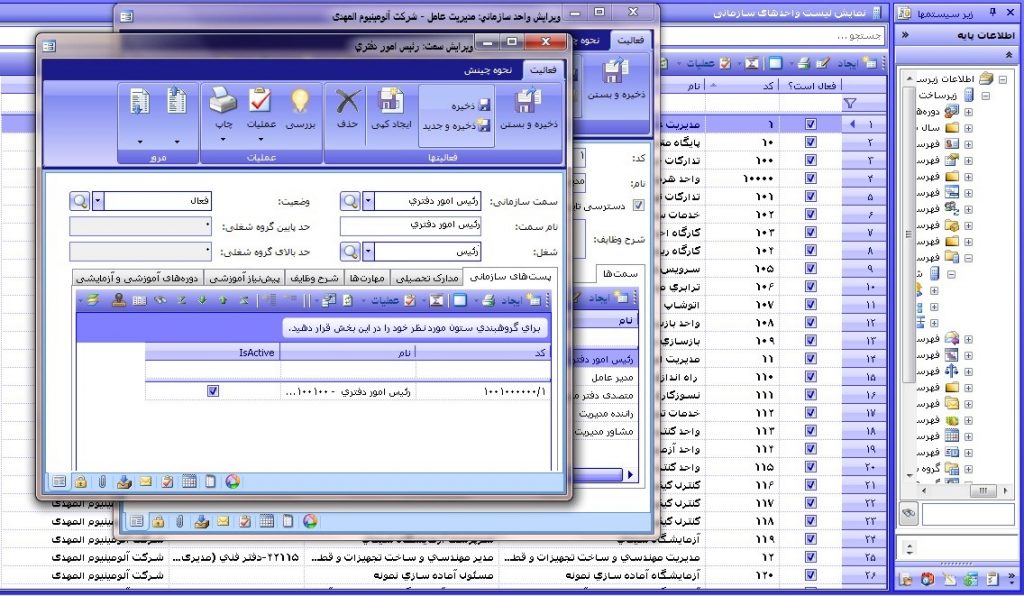The image size is (1024, 596).
Task: Click the envelope icon in dialog status bar
Action: tap(145, 482)
